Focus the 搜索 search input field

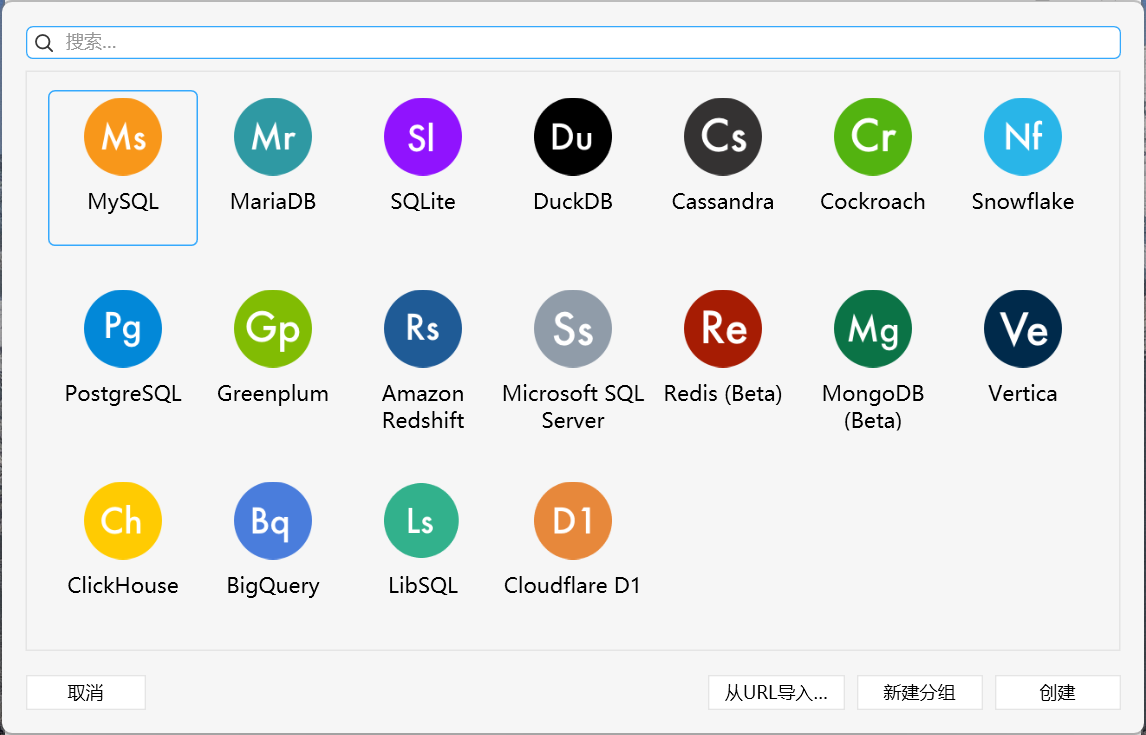click(x=573, y=42)
